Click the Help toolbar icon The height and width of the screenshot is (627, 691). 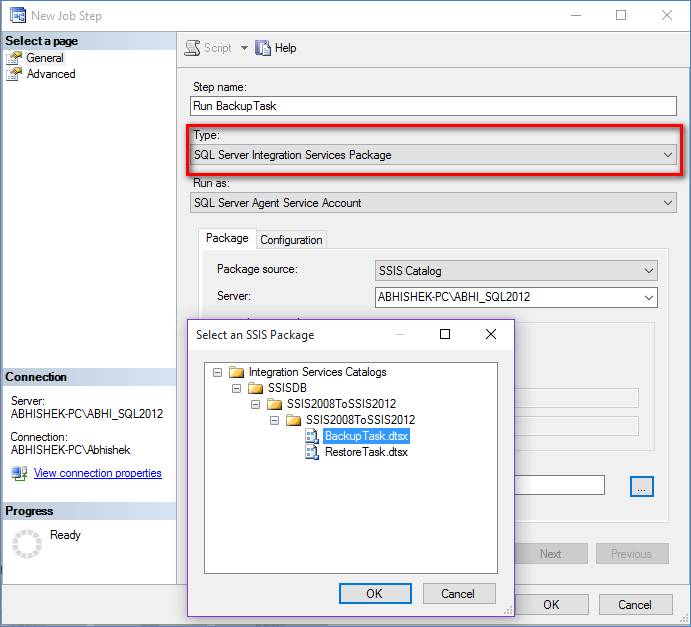(x=263, y=48)
